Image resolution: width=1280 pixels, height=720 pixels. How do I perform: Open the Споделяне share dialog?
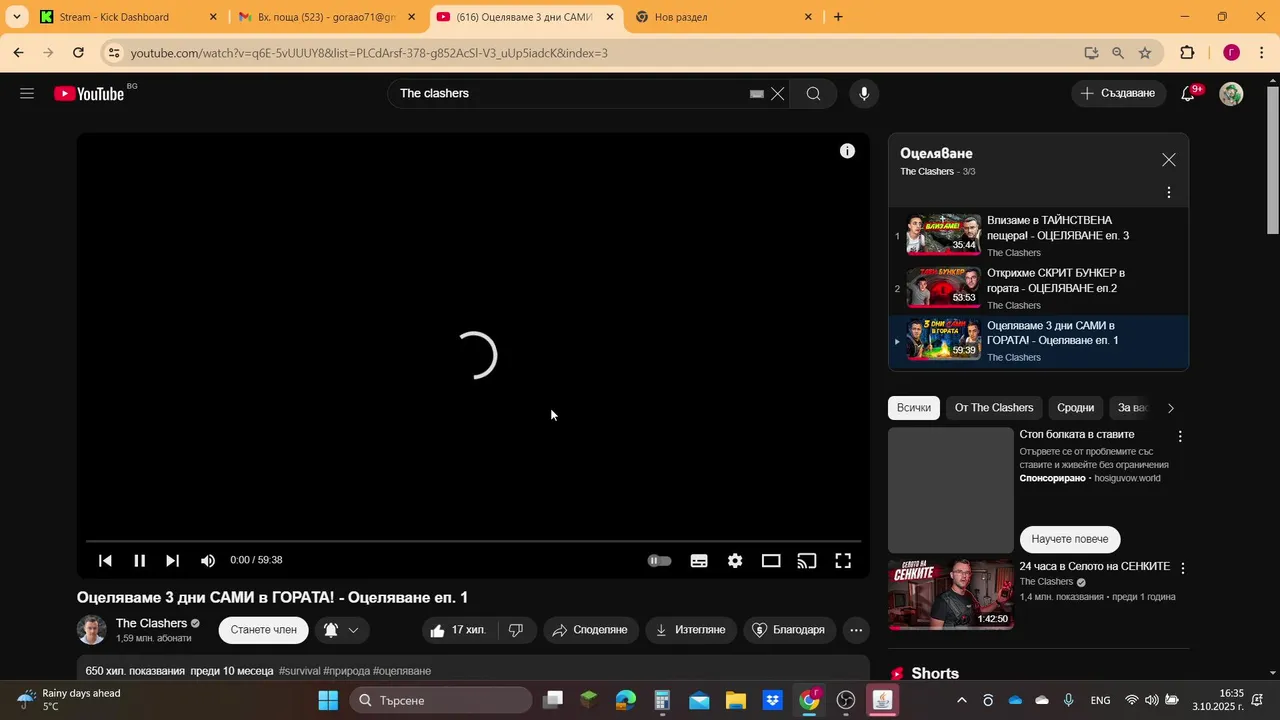591,630
